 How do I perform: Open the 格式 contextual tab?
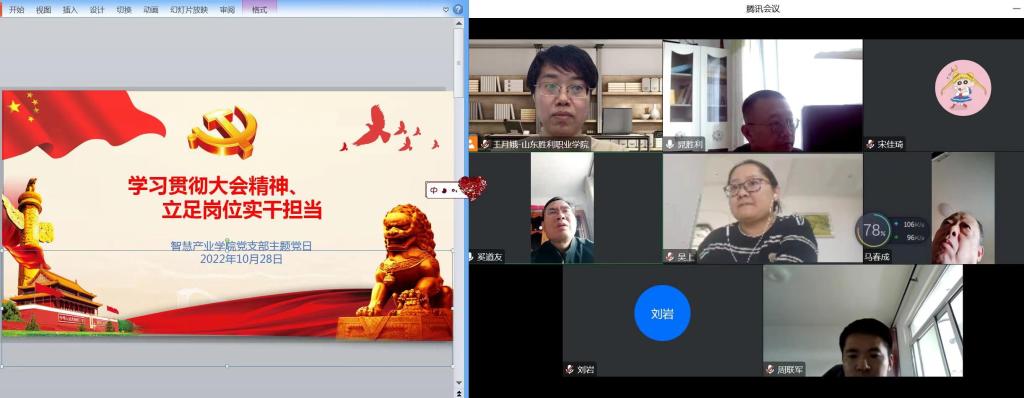259,10
